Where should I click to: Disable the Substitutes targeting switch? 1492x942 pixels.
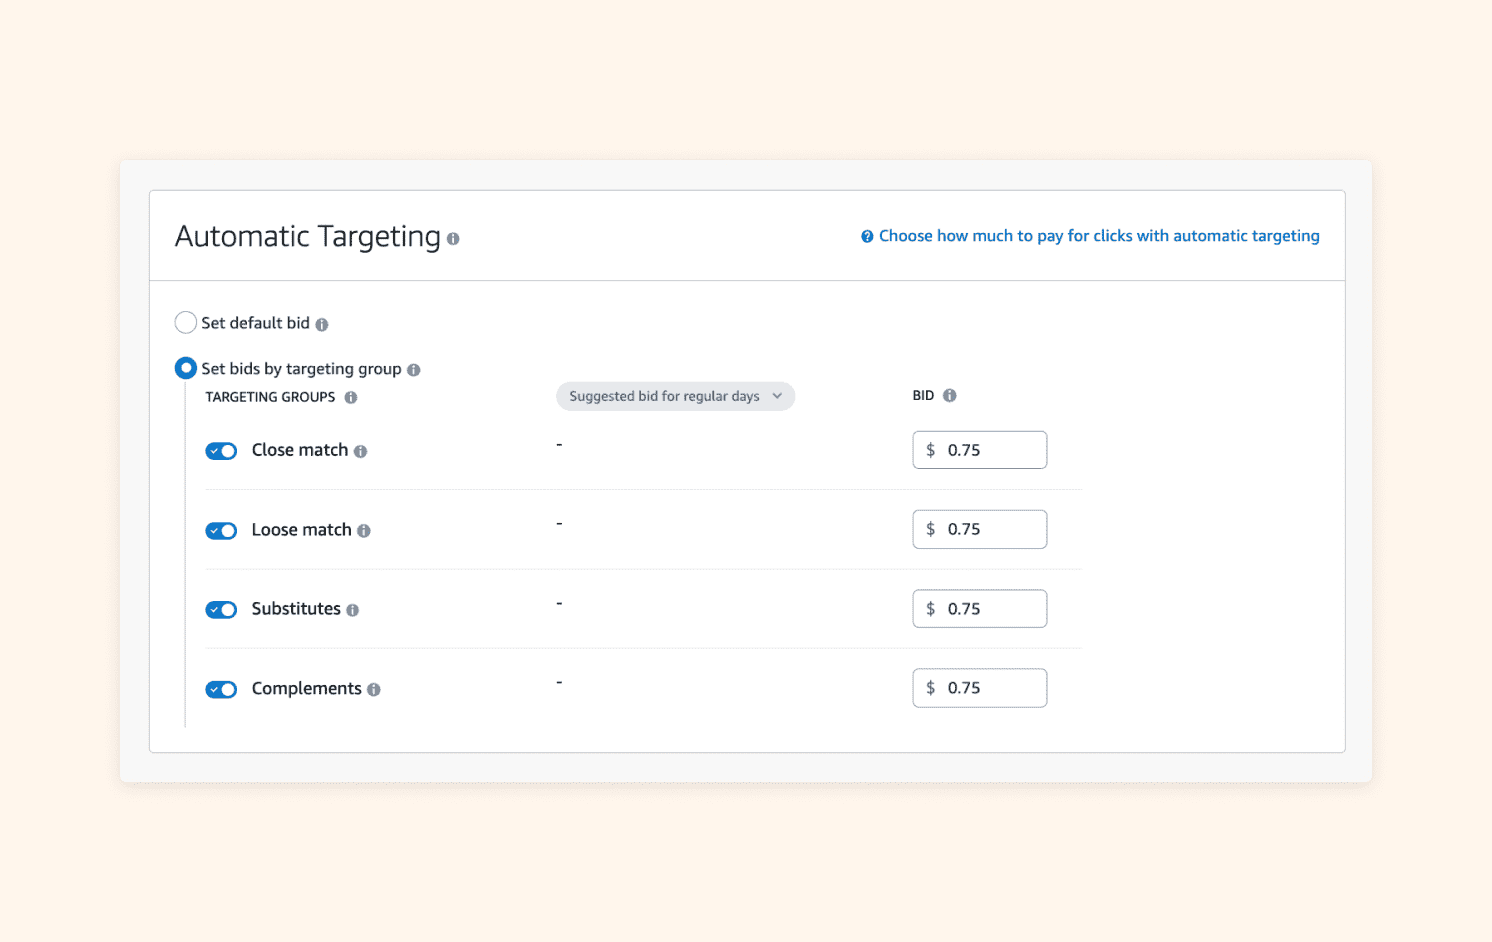coord(221,610)
